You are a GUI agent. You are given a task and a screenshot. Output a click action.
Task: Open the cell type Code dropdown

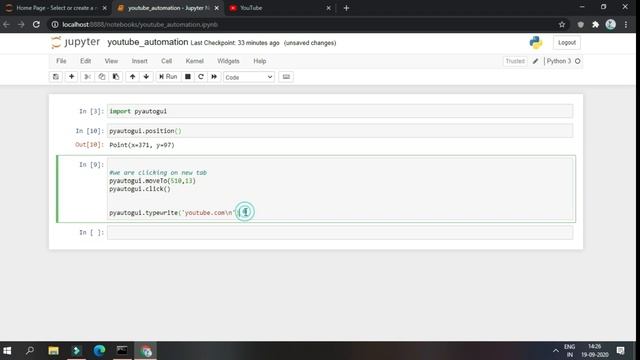pos(249,77)
